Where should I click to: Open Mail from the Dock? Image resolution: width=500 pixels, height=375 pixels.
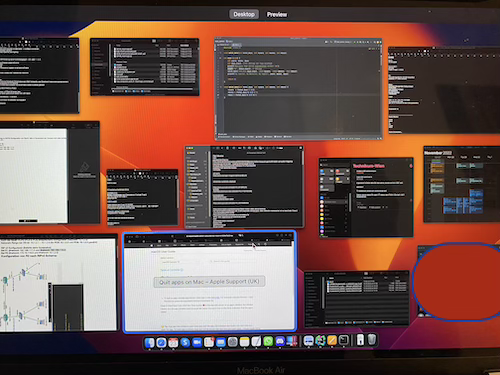pyautogui.click(x=221, y=342)
